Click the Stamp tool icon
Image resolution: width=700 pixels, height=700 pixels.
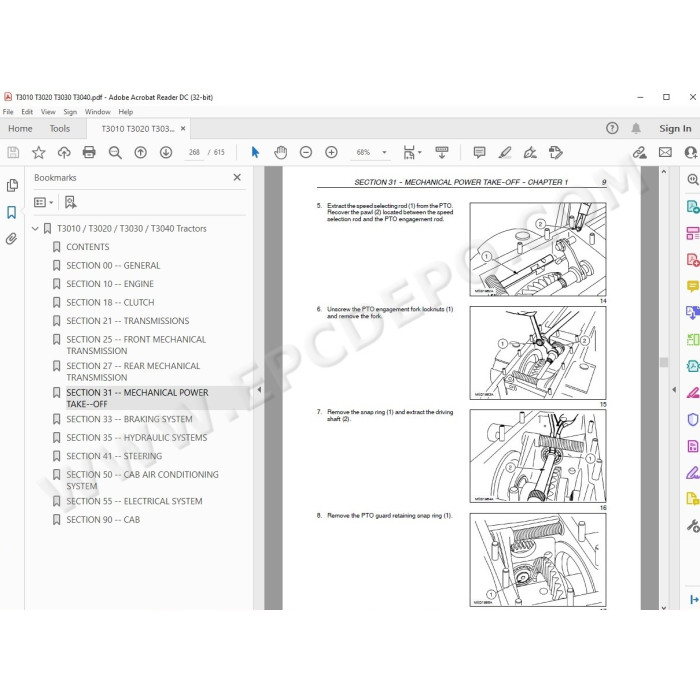(555, 153)
